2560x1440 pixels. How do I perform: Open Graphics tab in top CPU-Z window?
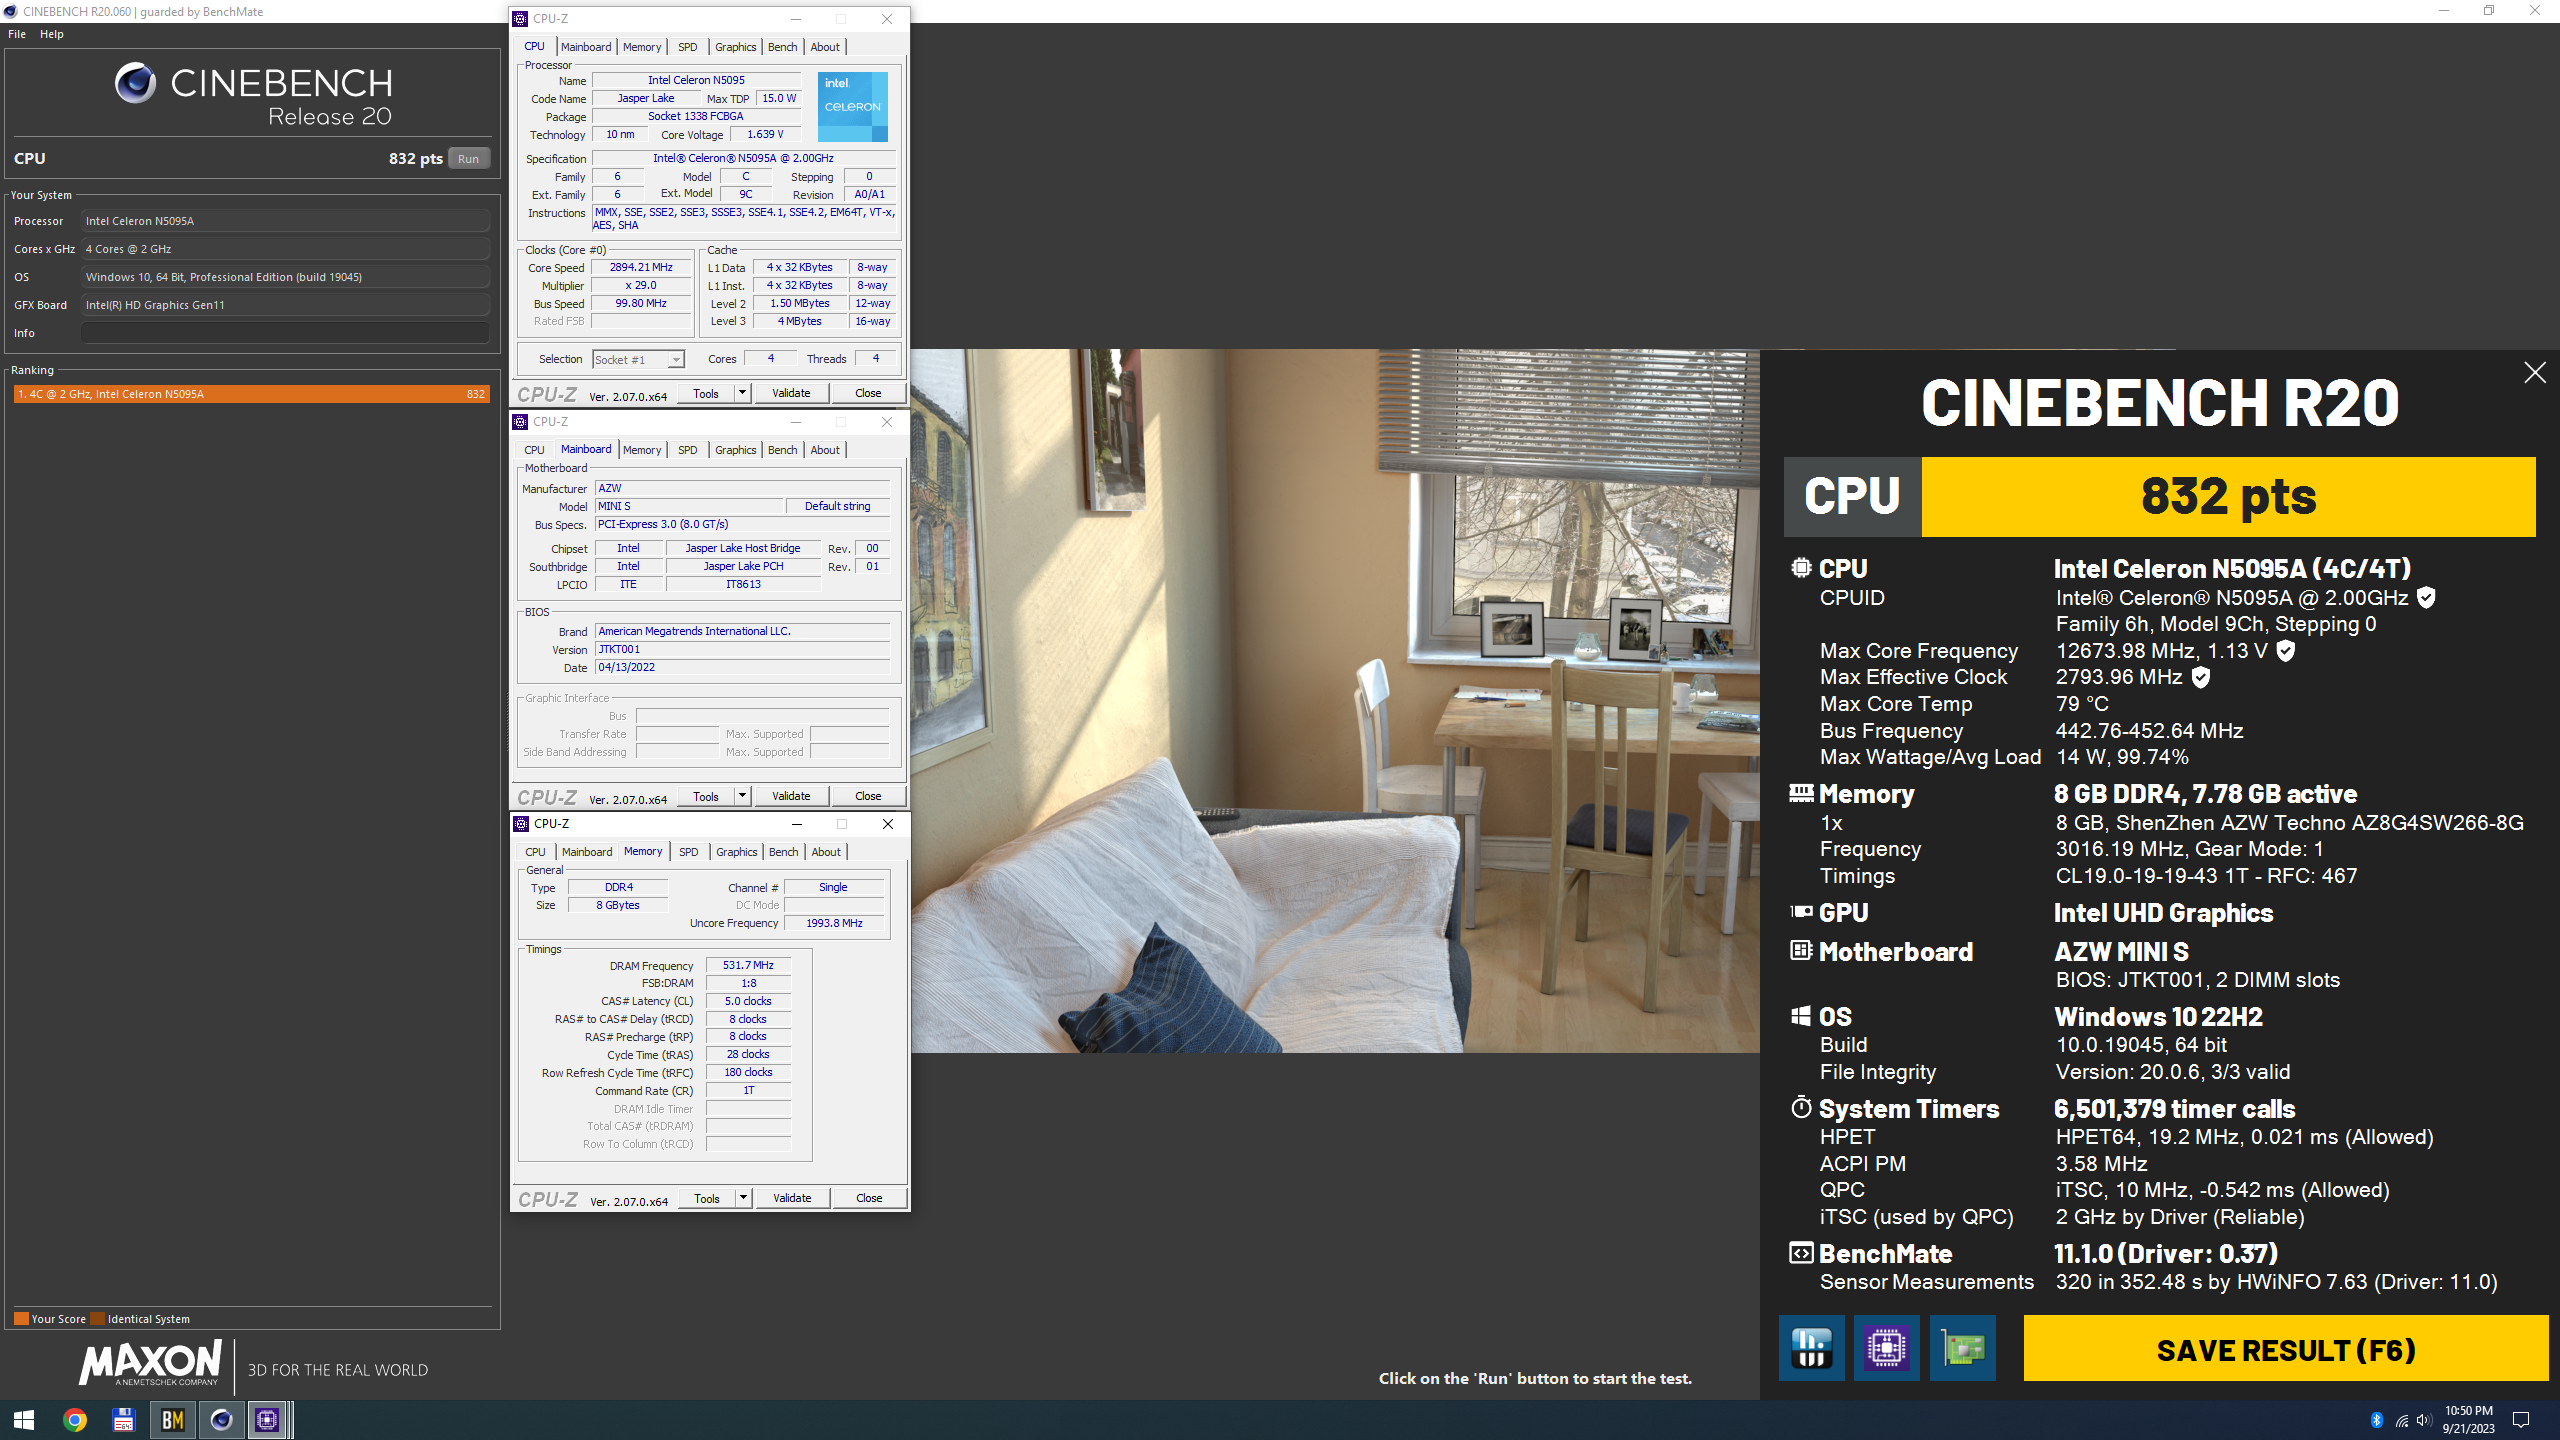coord(735,47)
